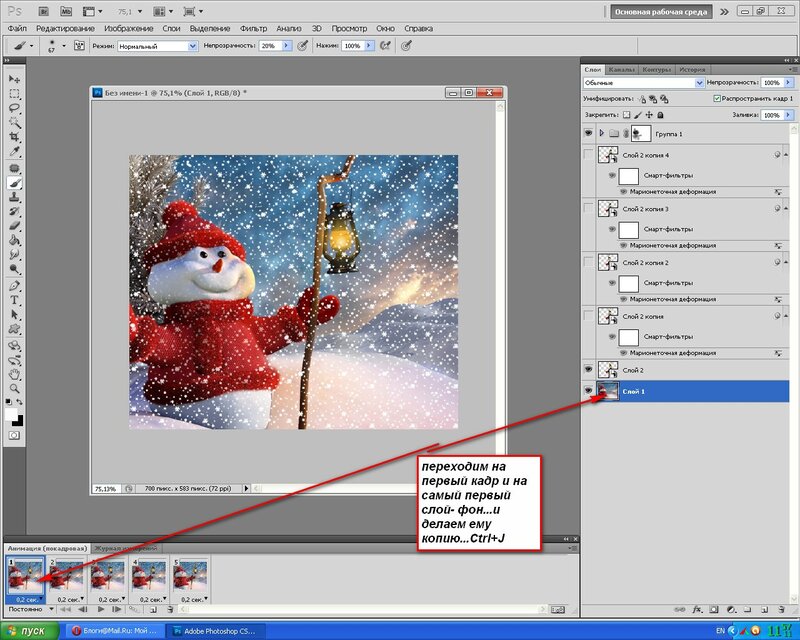Select the History Brush tool

coord(14,211)
